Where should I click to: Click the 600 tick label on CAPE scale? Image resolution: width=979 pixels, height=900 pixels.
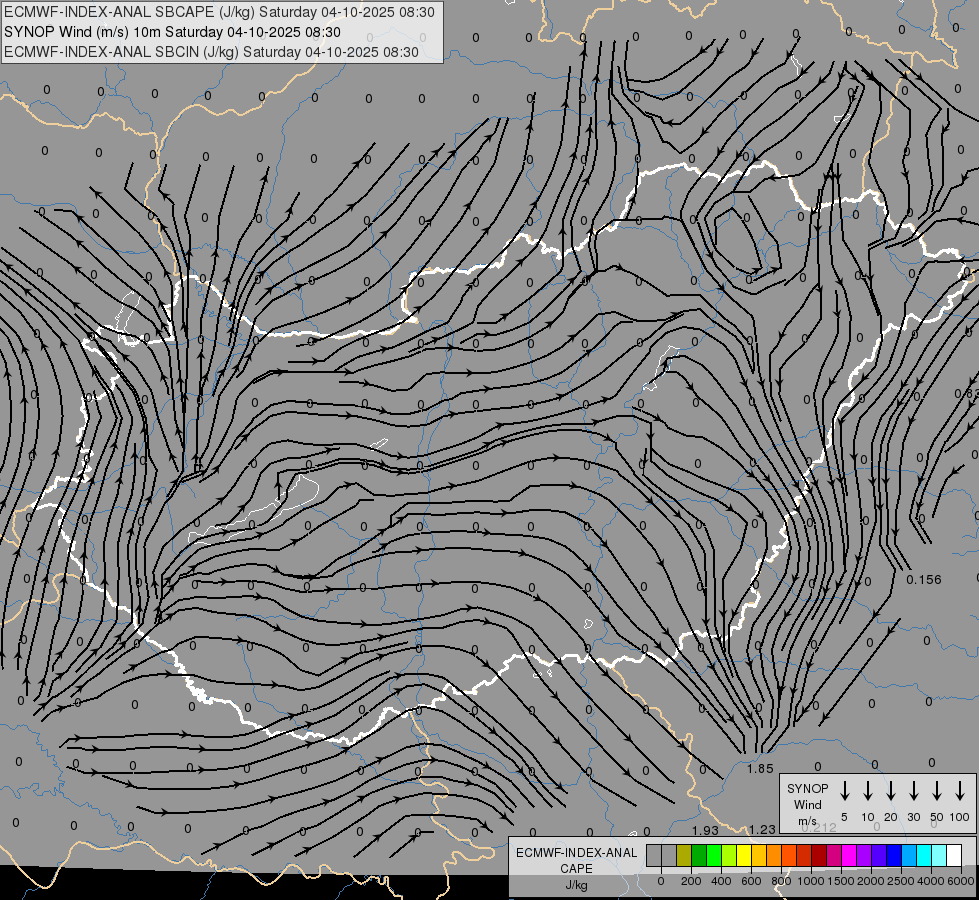tap(751, 881)
